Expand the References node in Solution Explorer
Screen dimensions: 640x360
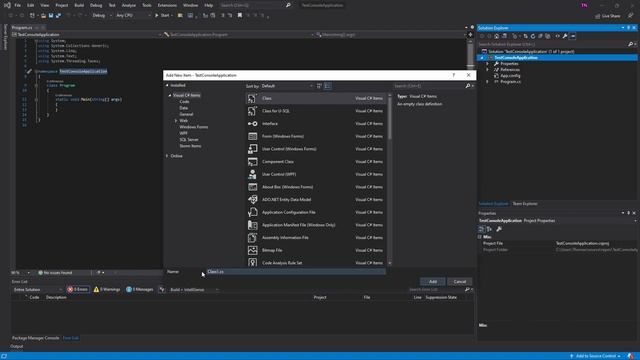[487, 70]
